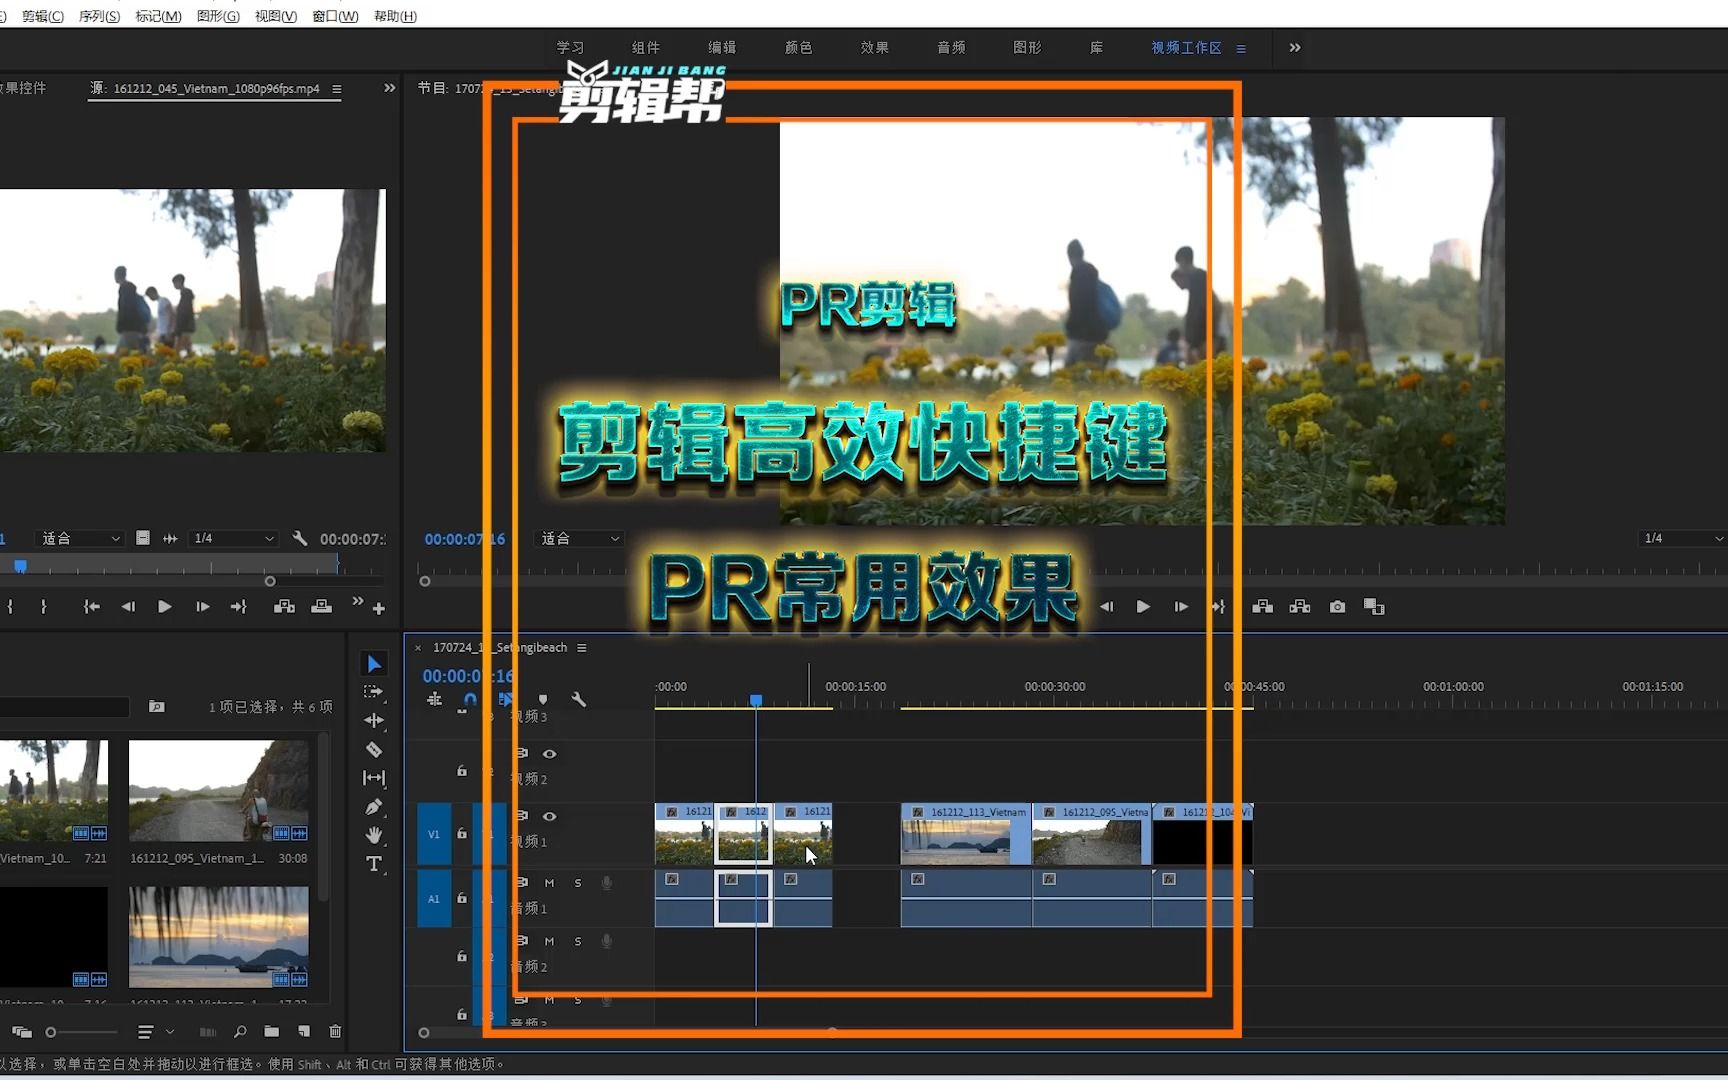Image resolution: width=1728 pixels, height=1080 pixels.
Task: Solo audio track A1 with S
Action: tap(578, 883)
